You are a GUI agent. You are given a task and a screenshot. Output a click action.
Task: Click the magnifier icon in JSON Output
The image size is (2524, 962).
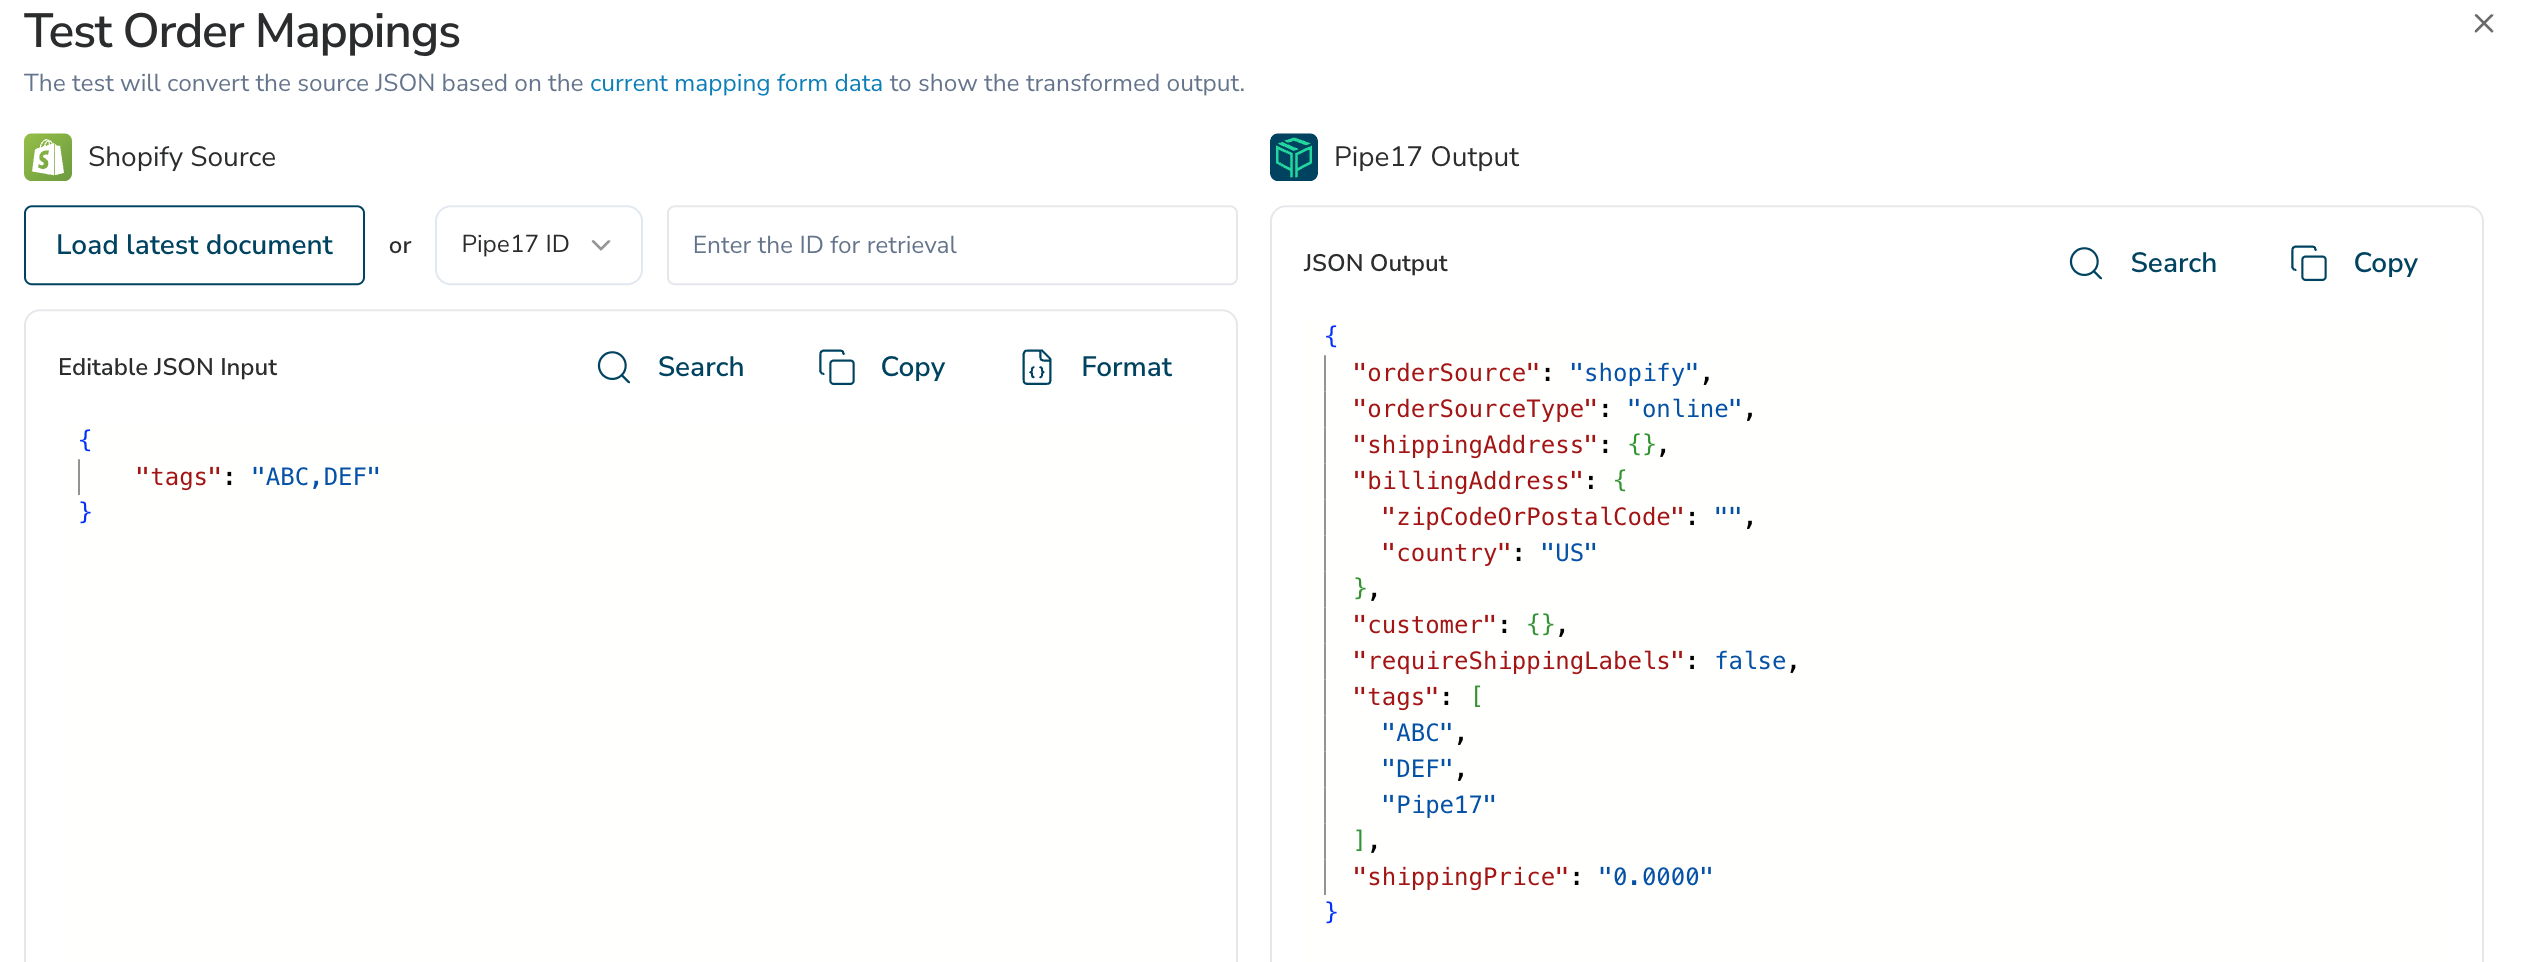(2086, 263)
